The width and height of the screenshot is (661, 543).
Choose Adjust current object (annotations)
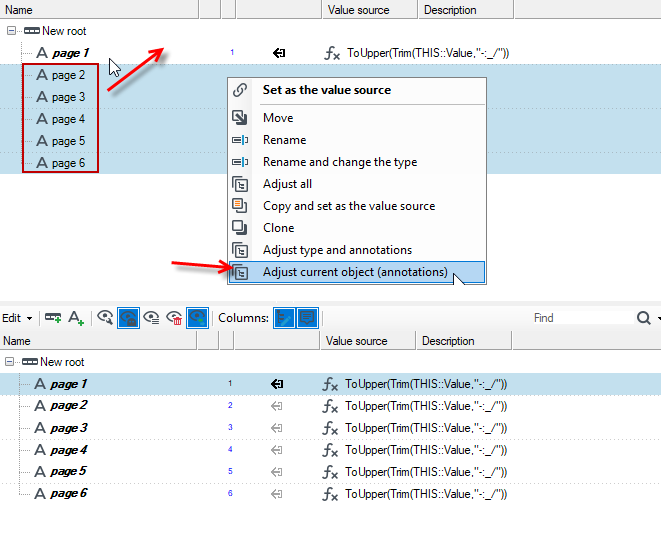357,272
